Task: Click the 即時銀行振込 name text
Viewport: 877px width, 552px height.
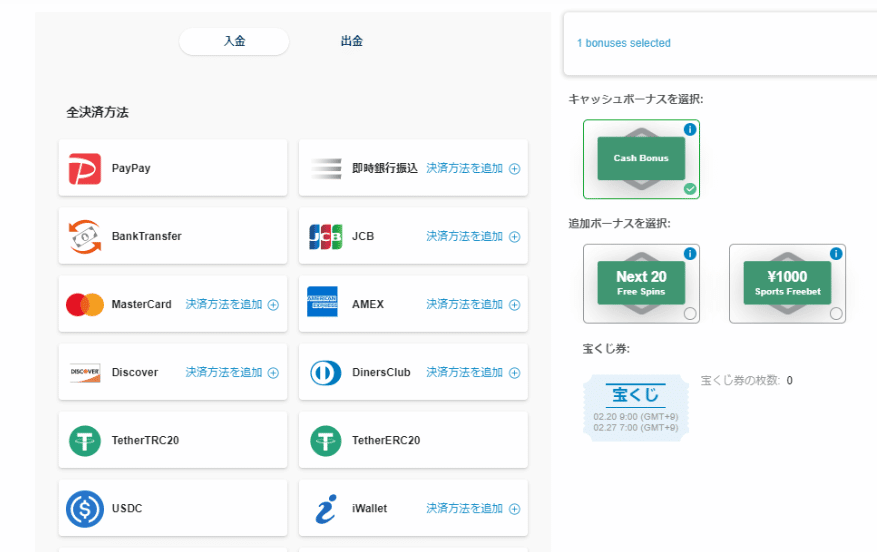Action: (385, 168)
